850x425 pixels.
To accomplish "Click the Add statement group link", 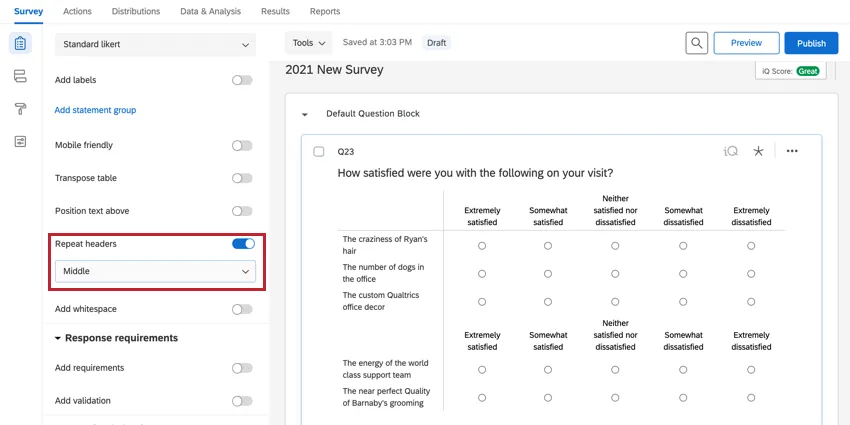I will [x=95, y=110].
